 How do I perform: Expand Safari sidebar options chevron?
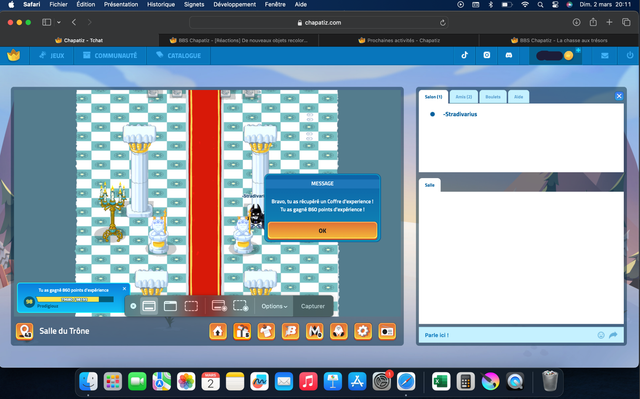59,22
